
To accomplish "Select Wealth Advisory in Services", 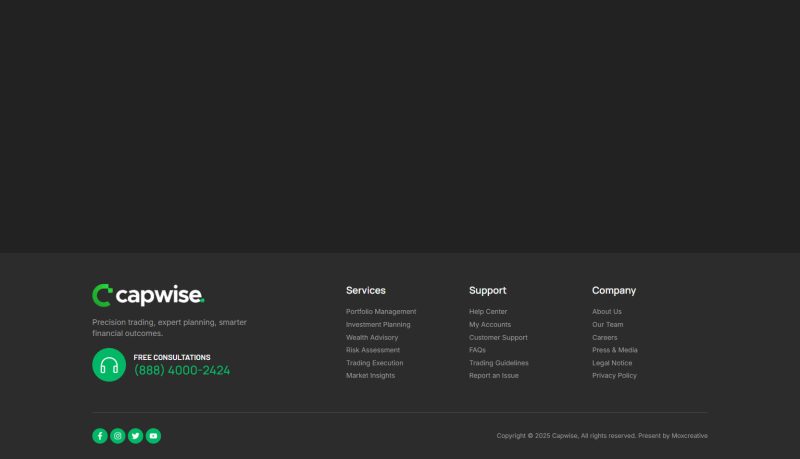I will pyautogui.click(x=372, y=338).
